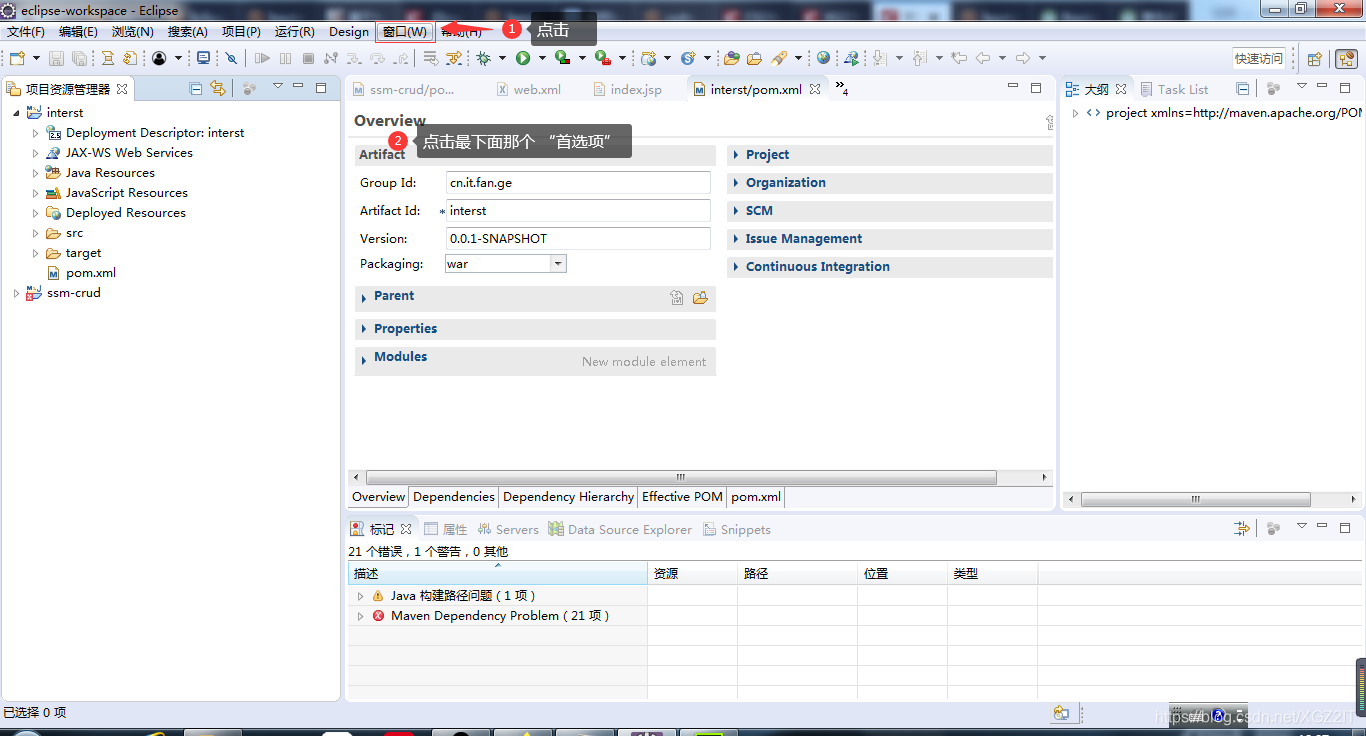
Task: Click Collapse All in Project Explorer
Action: pyautogui.click(x=196, y=88)
